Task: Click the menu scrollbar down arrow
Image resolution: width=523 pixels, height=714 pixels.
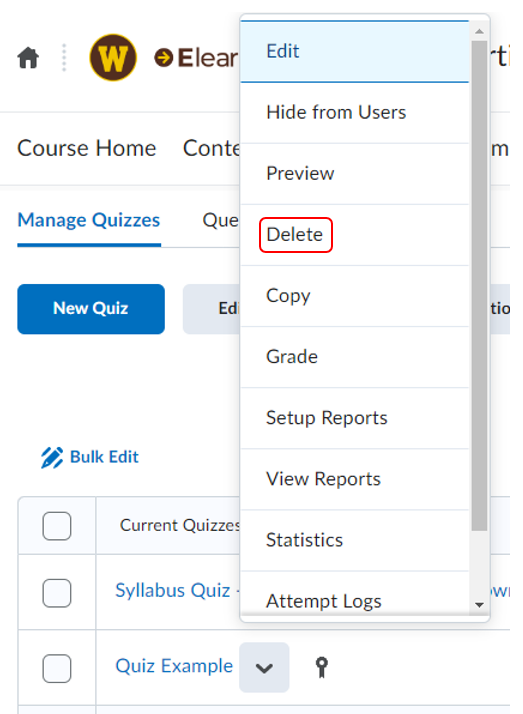Action: point(479,605)
